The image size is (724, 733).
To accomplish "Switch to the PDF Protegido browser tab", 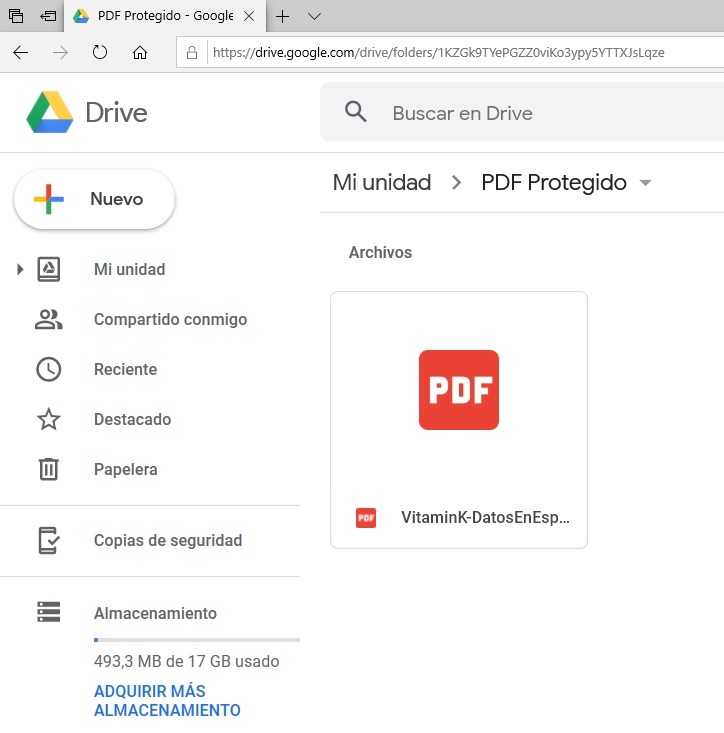I will (x=164, y=17).
